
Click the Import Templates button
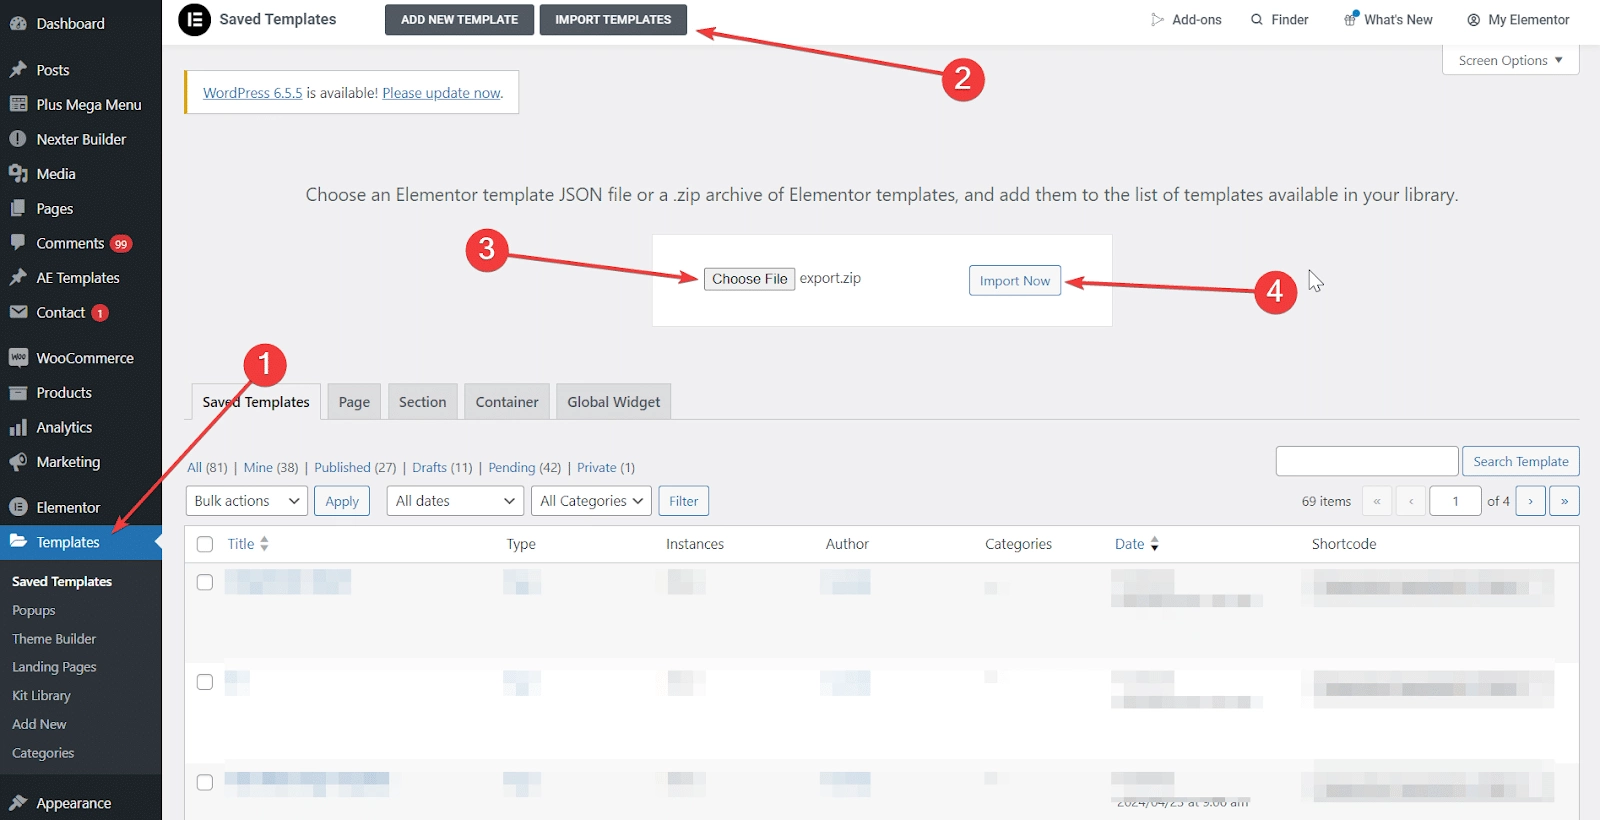point(613,19)
